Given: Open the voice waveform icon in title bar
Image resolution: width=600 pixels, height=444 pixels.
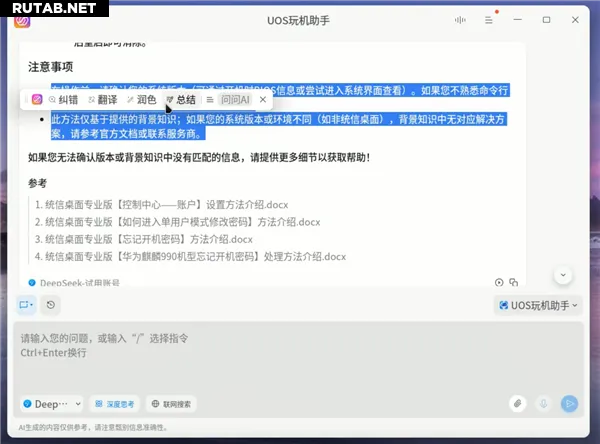Looking at the screenshot, I should tap(460, 20).
